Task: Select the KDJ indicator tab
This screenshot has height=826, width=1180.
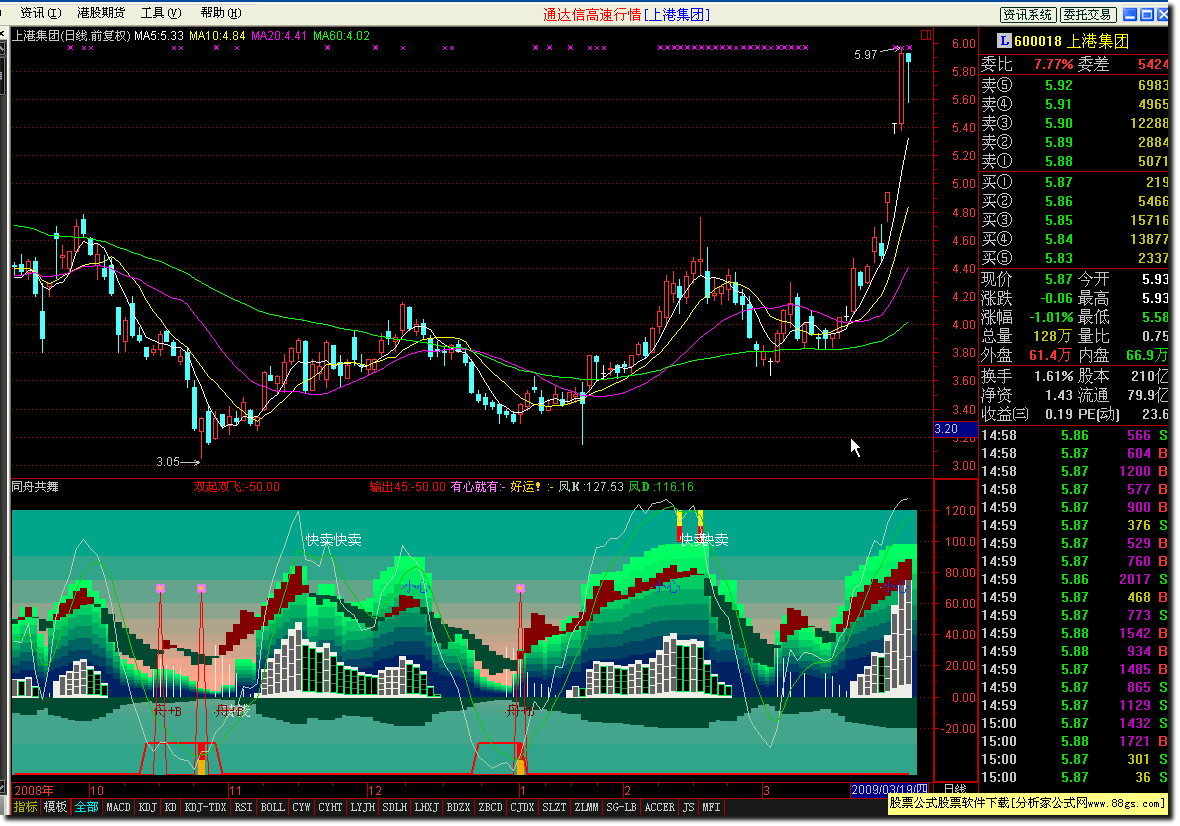Action: pyautogui.click(x=148, y=807)
